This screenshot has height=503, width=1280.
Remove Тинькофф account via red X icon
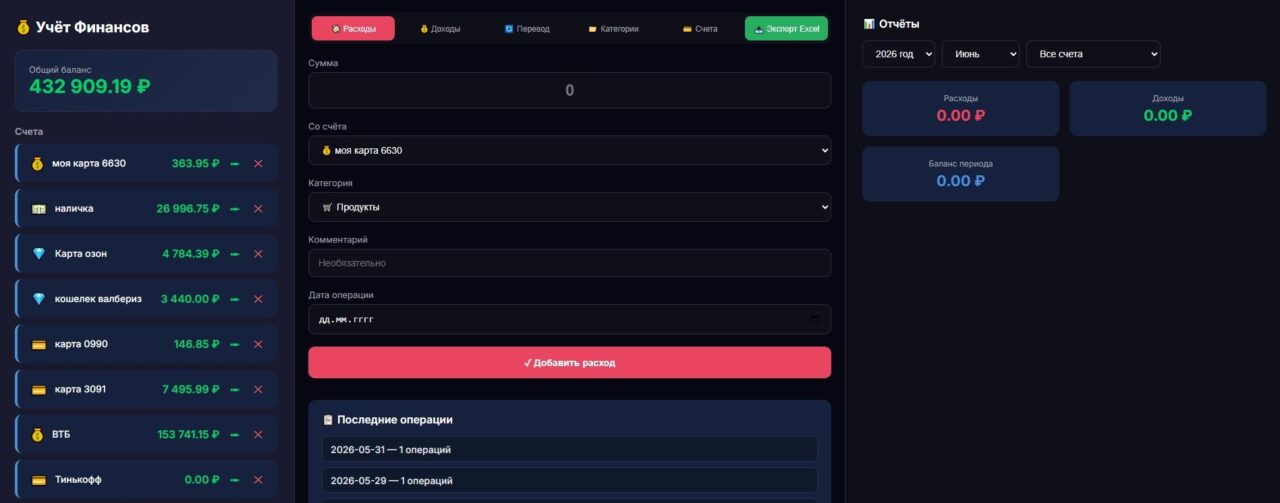pos(258,480)
